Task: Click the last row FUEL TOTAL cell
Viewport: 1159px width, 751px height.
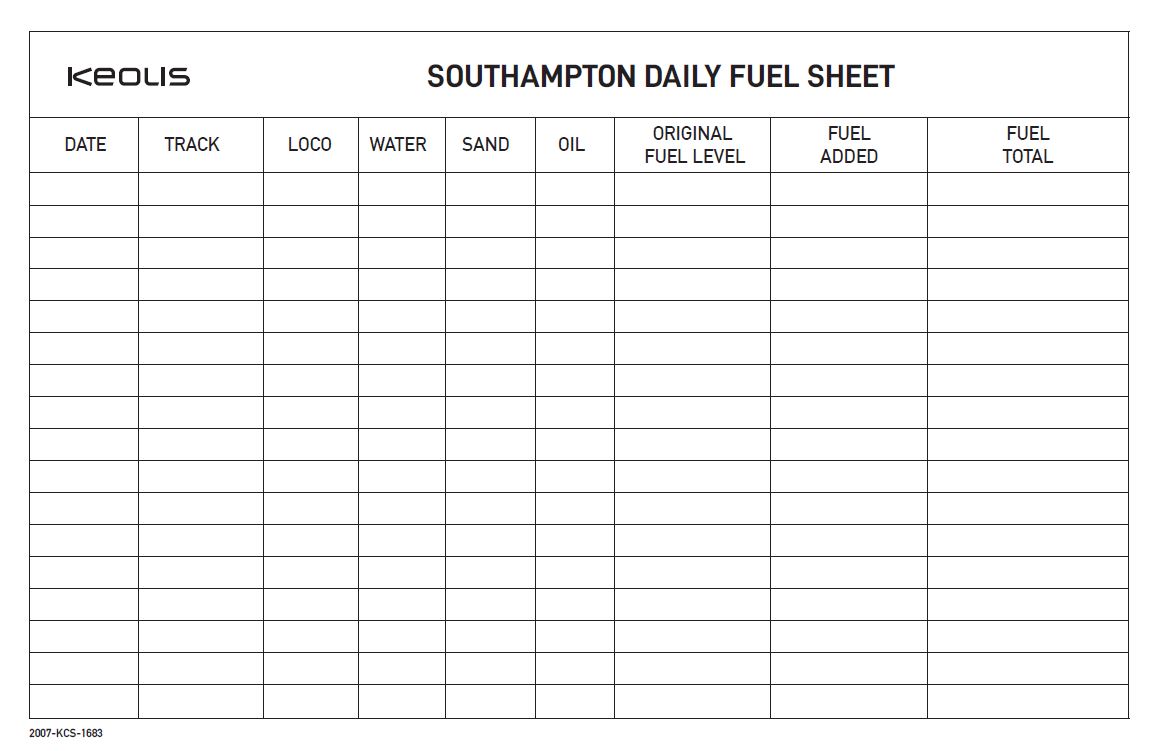Action: click(1027, 701)
